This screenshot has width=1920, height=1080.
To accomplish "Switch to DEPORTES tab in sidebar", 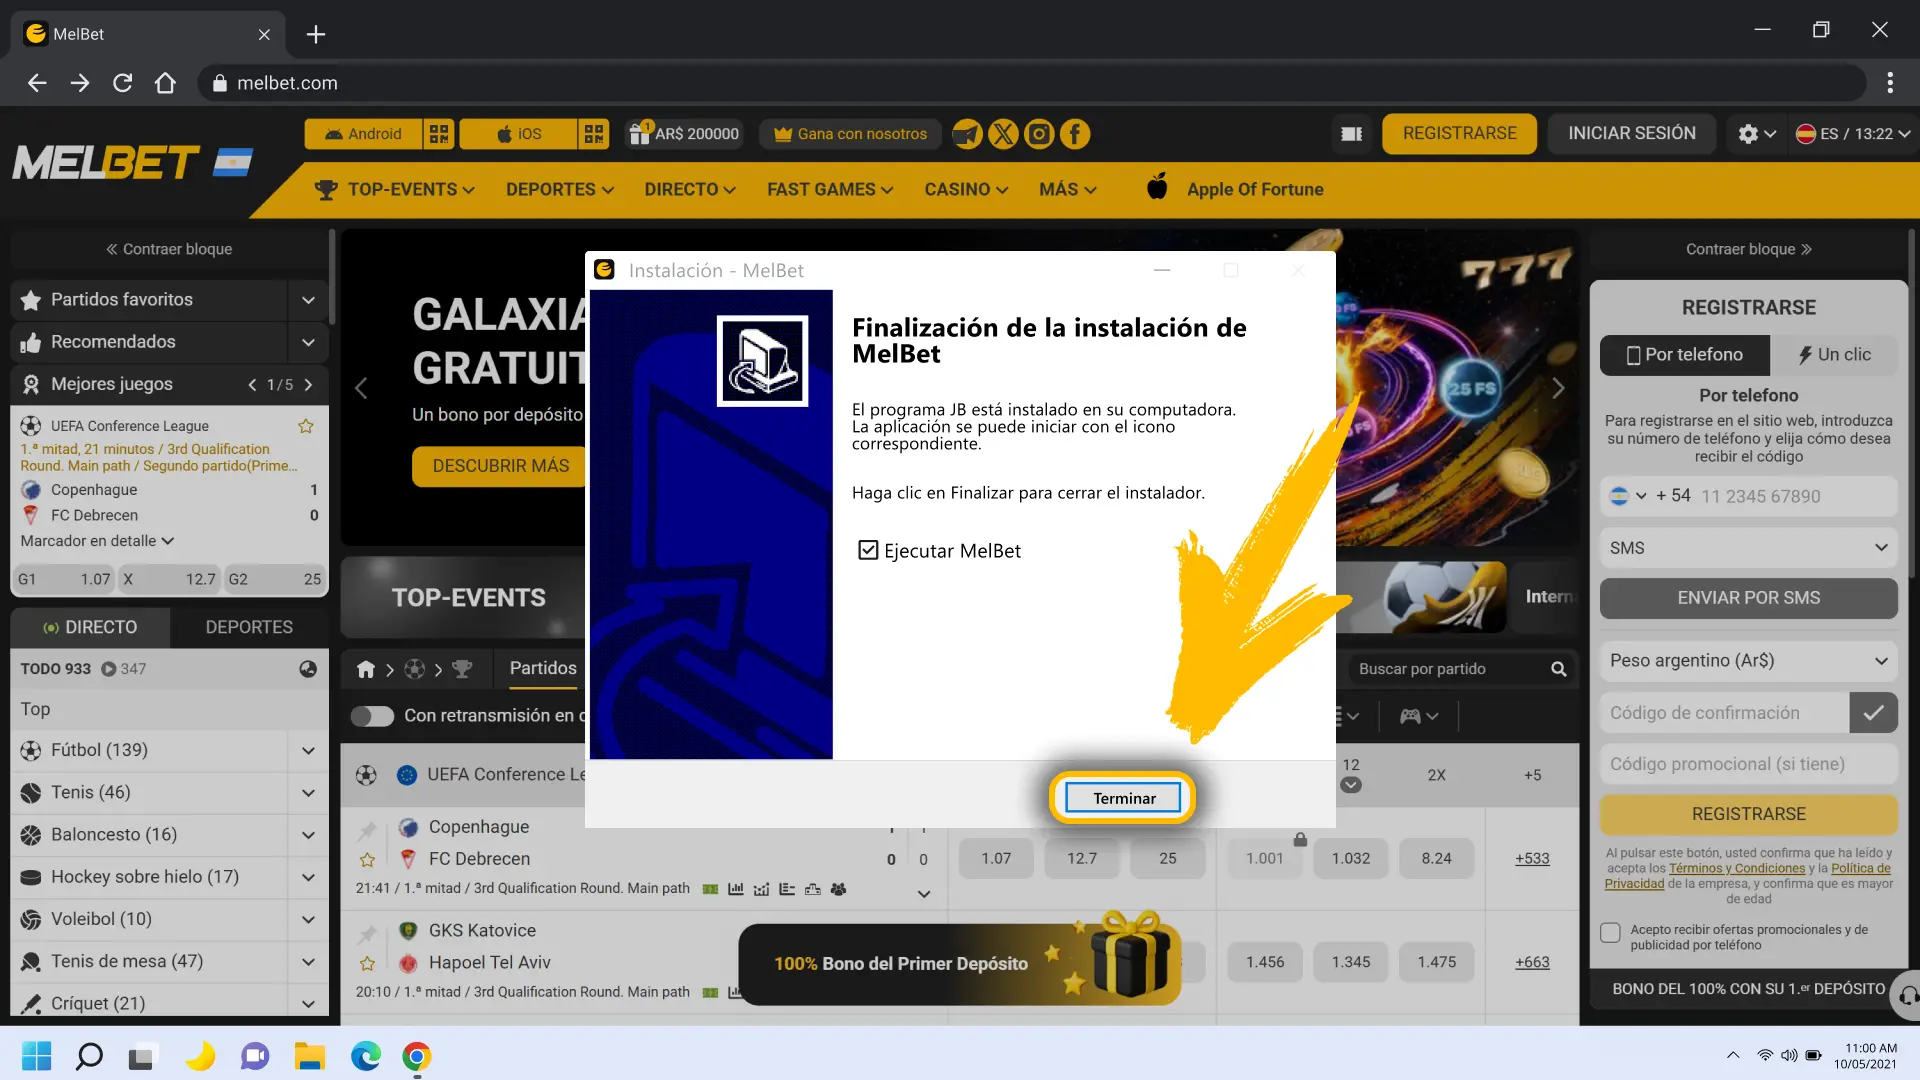I will click(249, 627).
